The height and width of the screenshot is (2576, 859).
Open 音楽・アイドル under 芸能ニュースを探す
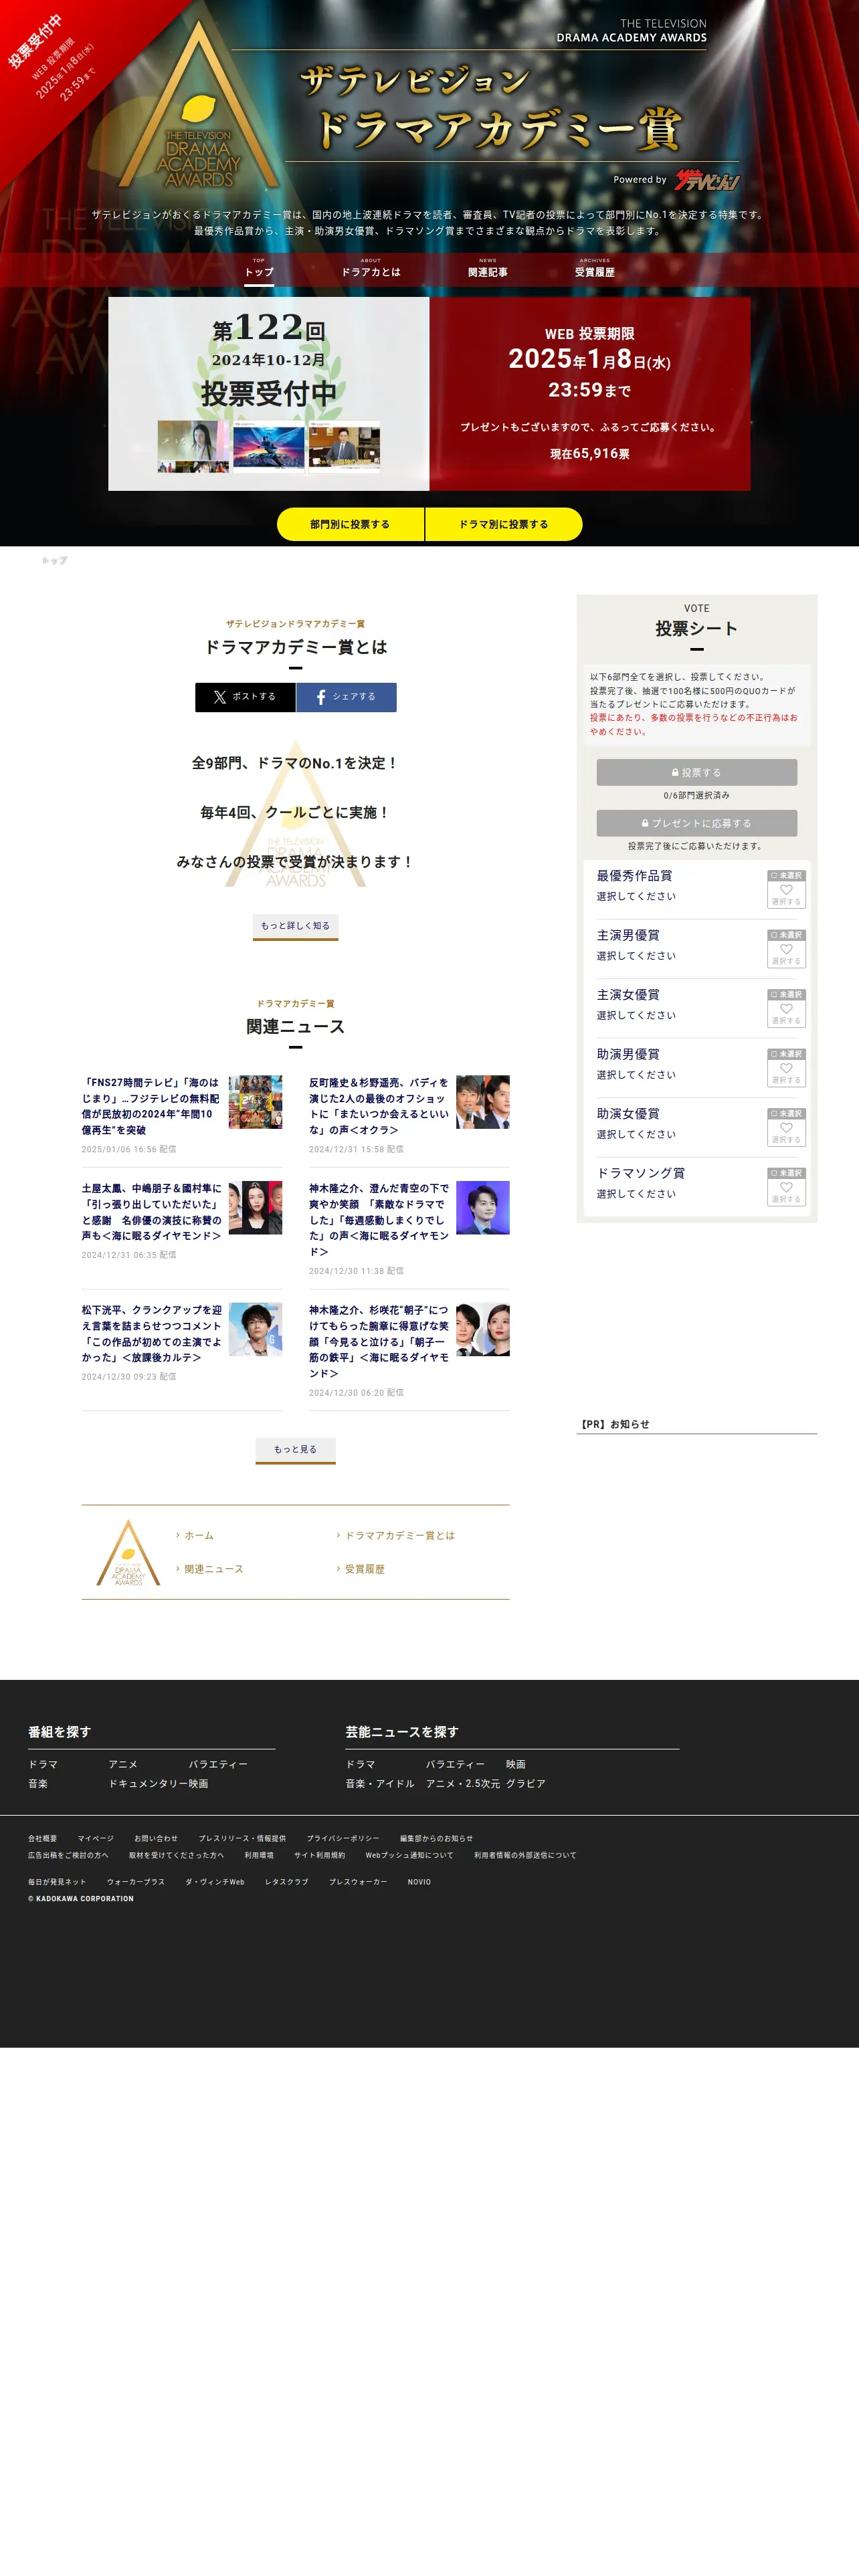tap(380, 1783)
